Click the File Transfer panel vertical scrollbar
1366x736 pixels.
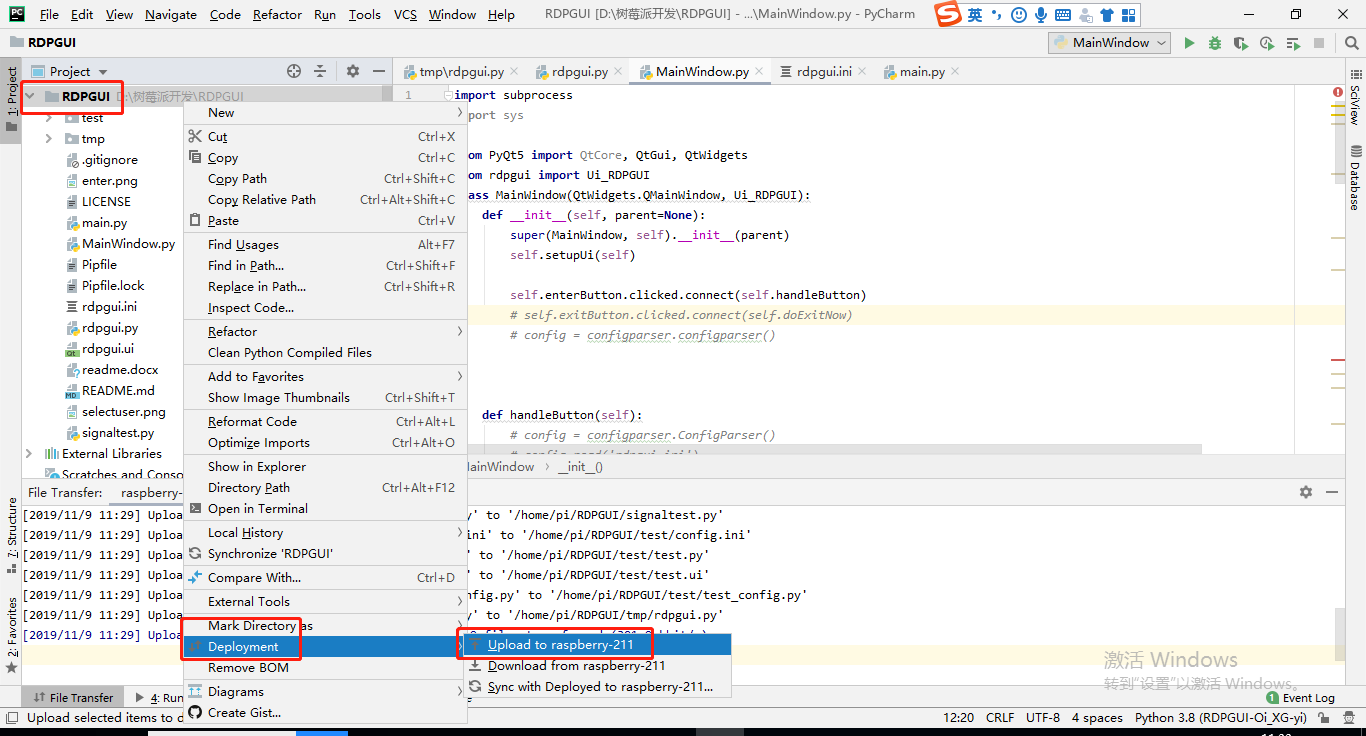1339,632
